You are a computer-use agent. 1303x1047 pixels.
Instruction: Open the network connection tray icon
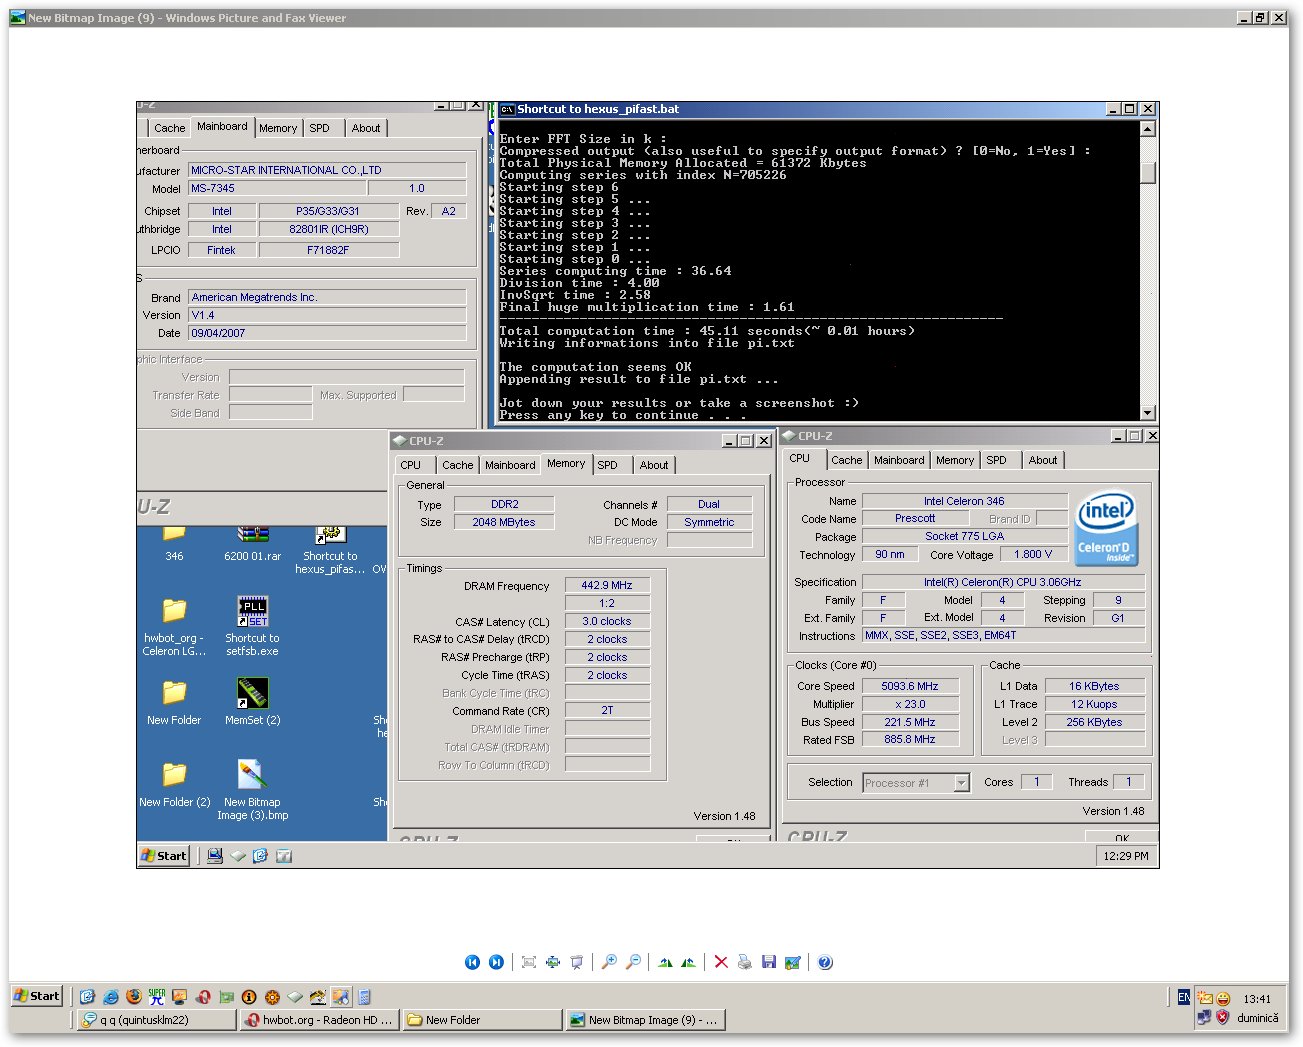1204,1017
